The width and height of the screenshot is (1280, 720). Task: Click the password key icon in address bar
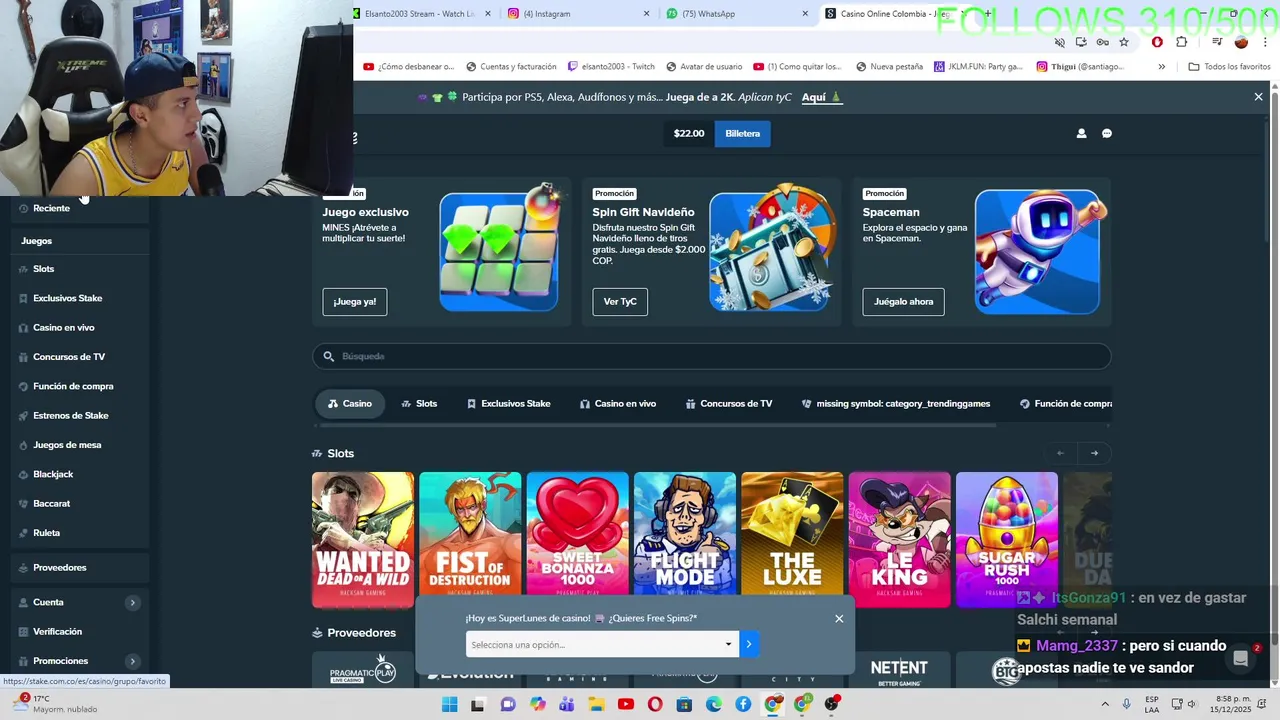pos(1102,42)
